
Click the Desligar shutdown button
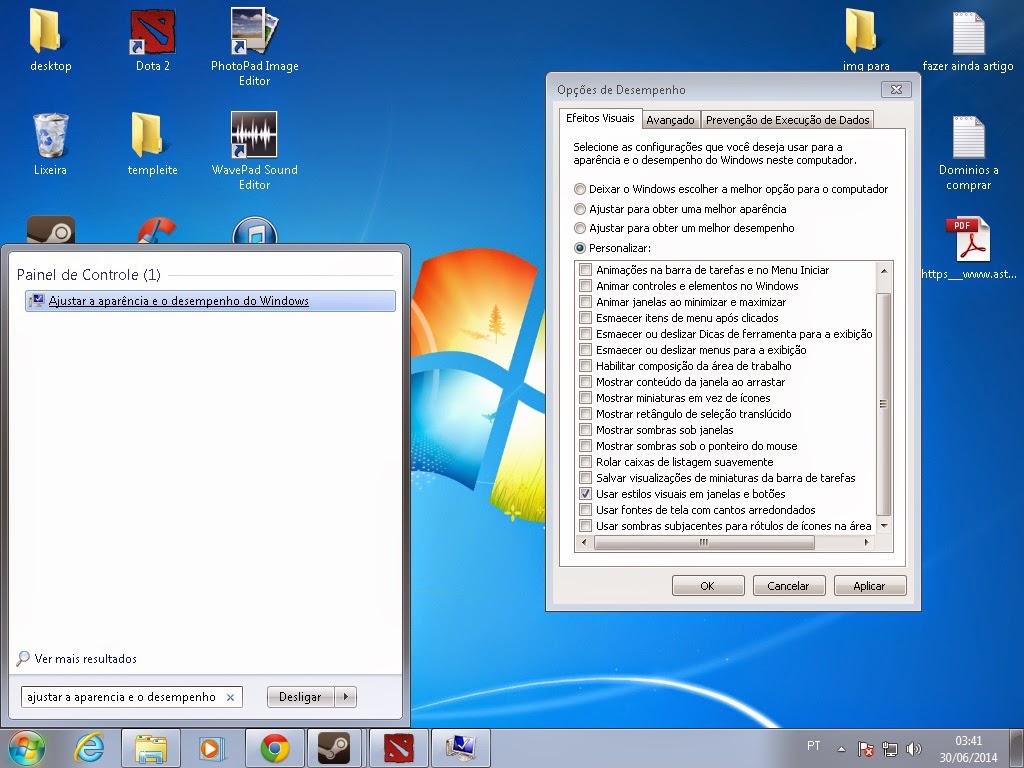tap(300, 697)
